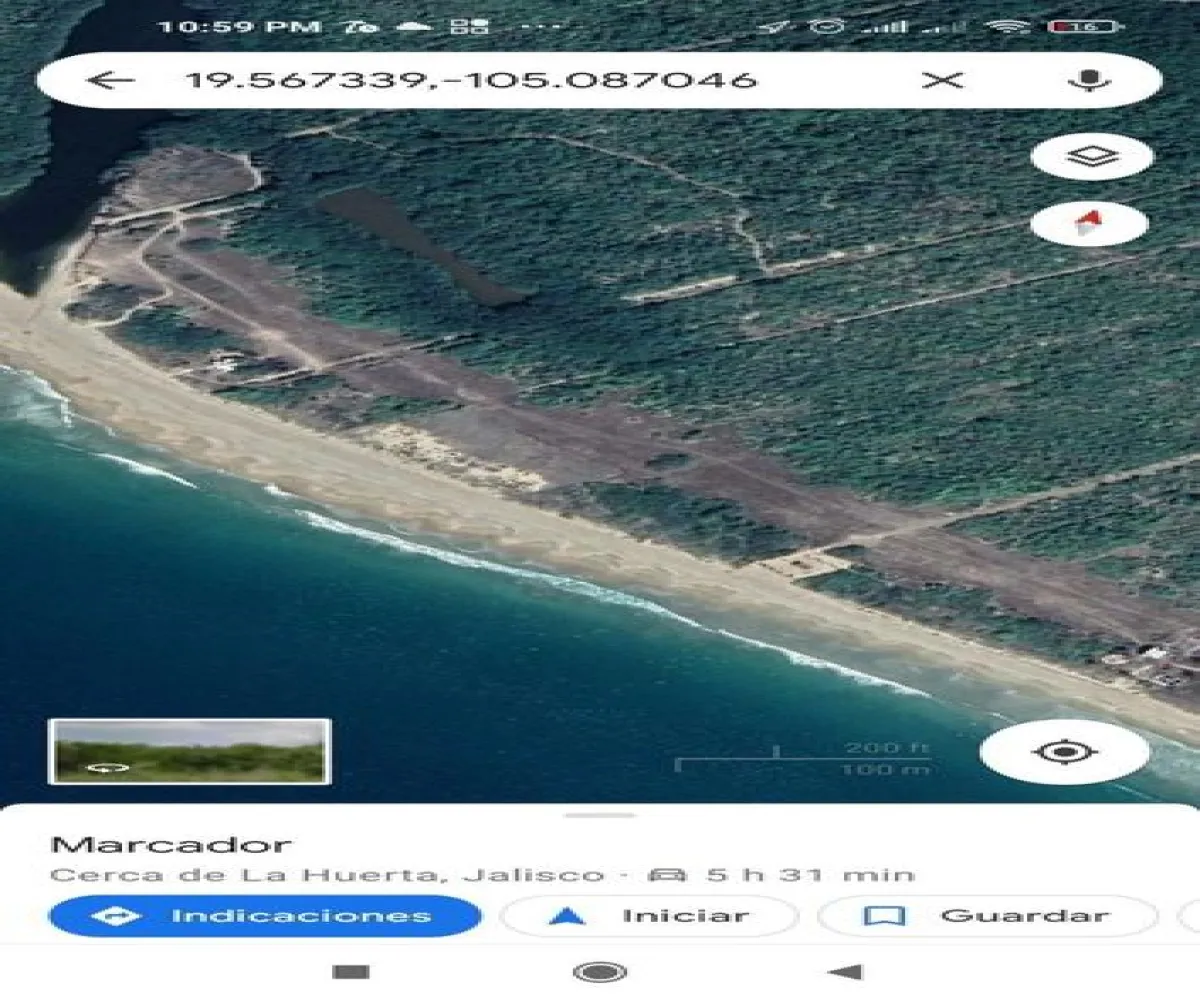The height and width of the screenshot is (1000, 1200).
Task: Tap the back arrow in search bar
Action: [110, 80]
